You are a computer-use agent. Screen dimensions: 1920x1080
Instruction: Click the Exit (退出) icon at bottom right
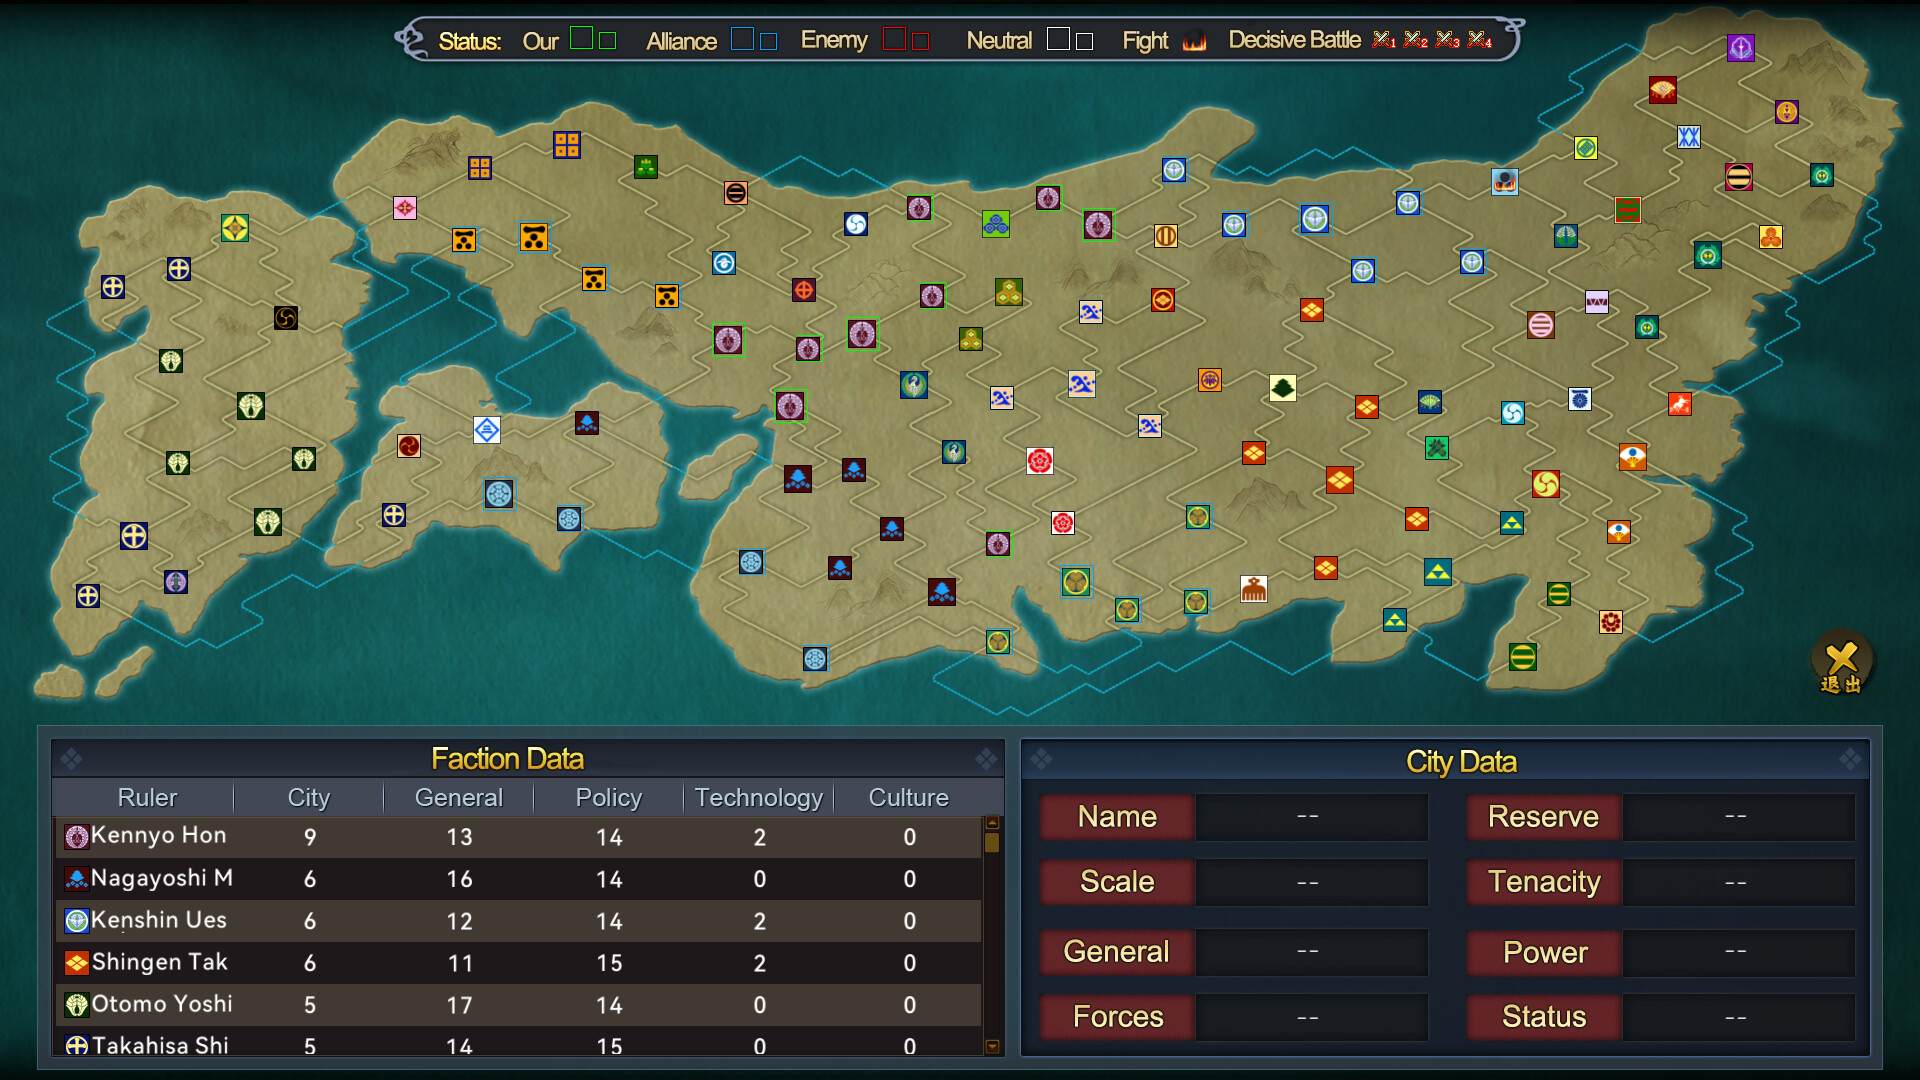[x=1841, y=660]
